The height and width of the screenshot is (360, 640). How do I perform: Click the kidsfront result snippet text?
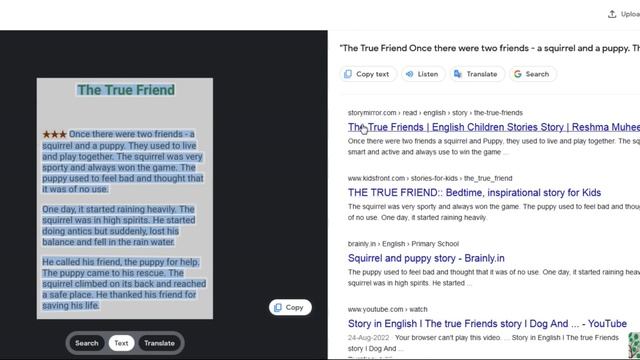[494, 212]
